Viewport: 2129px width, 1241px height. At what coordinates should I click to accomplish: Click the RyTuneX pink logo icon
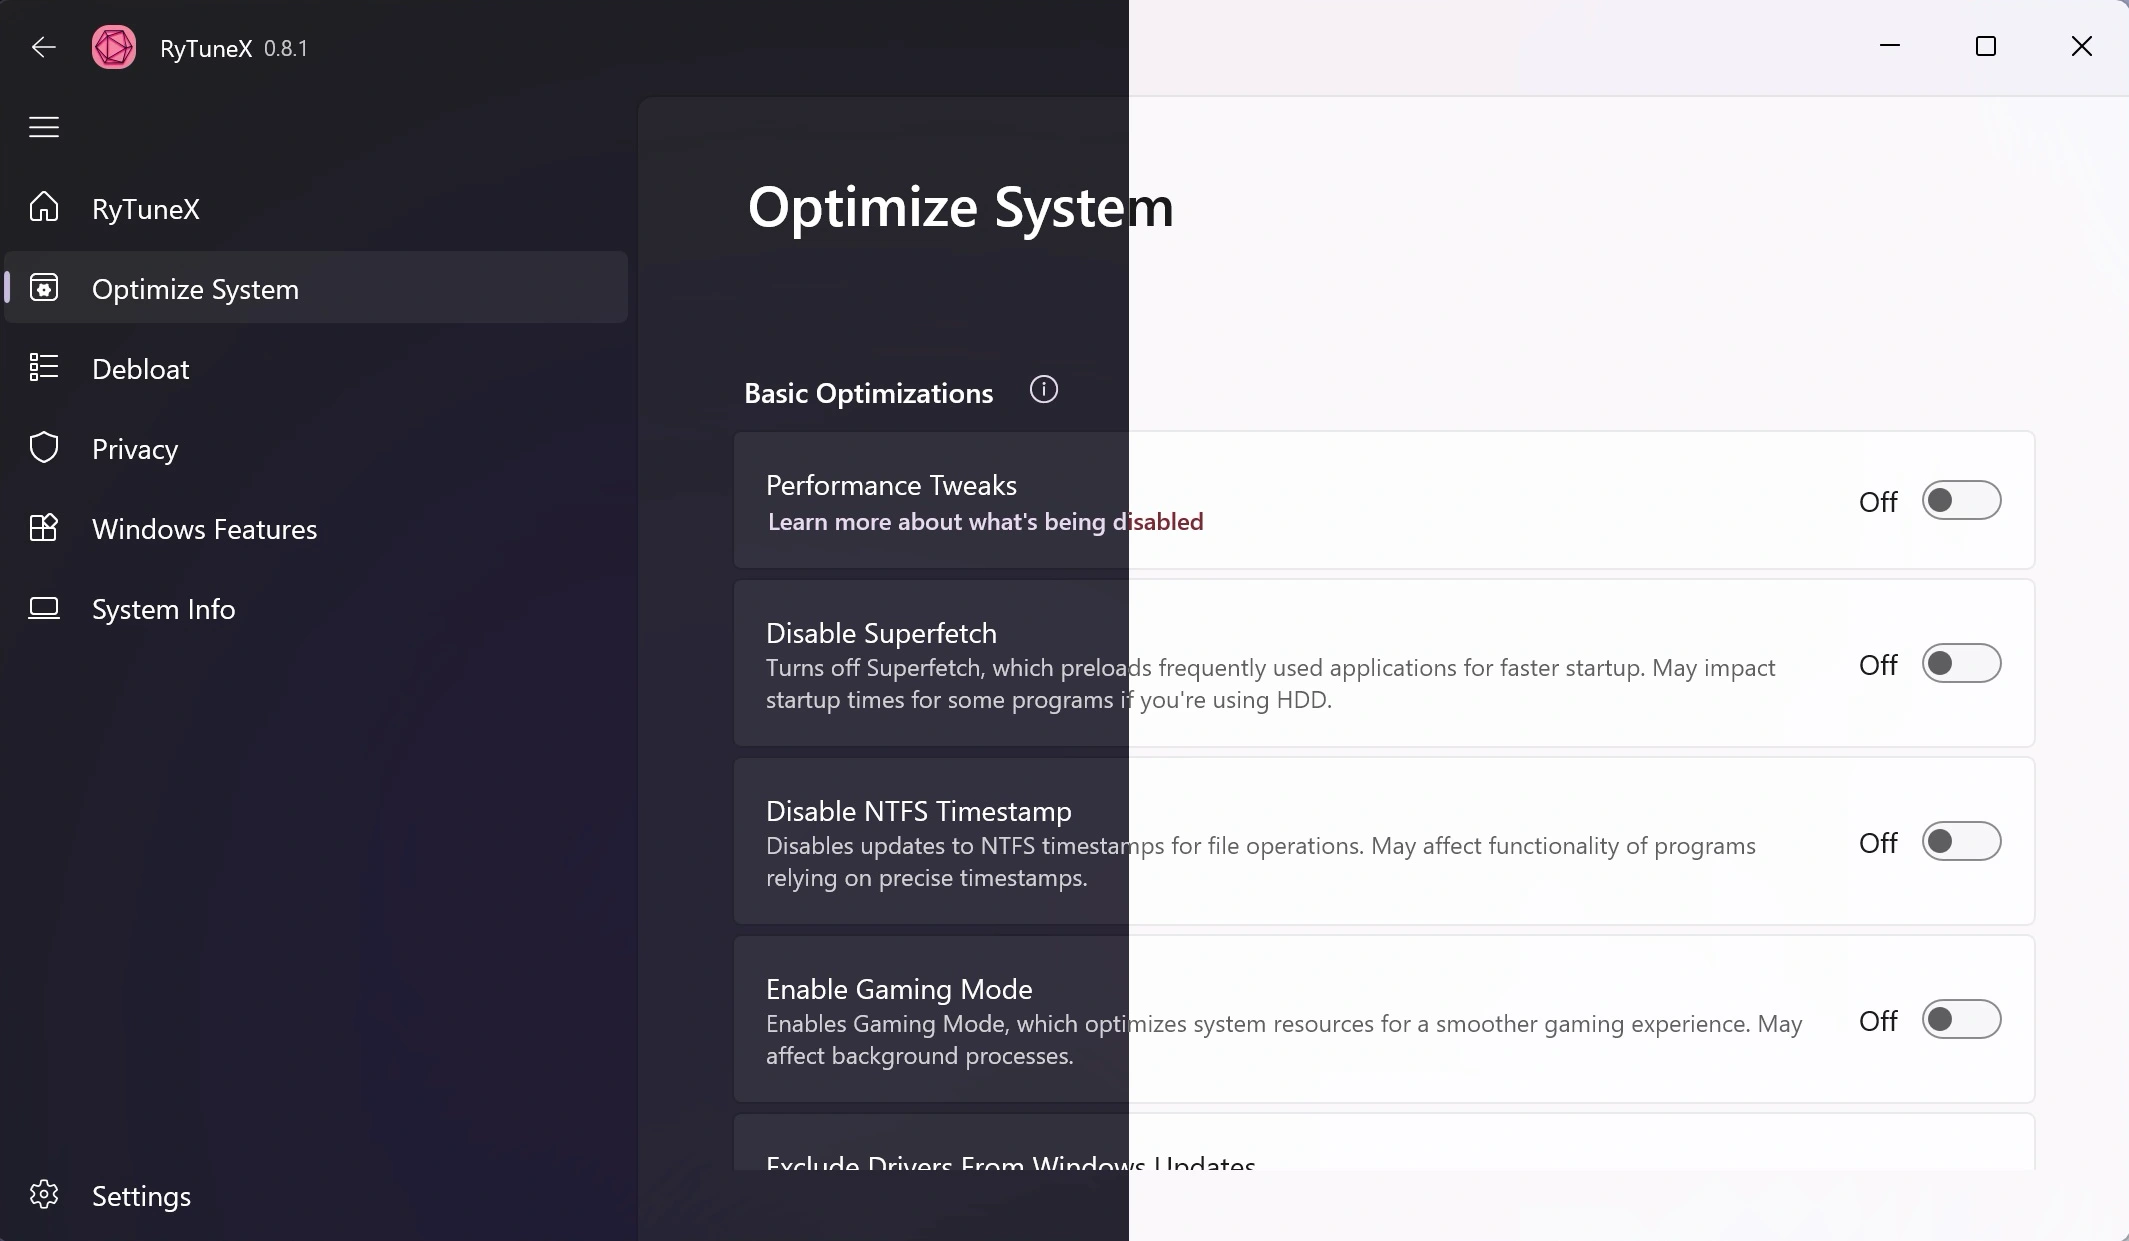pos(114,47)
